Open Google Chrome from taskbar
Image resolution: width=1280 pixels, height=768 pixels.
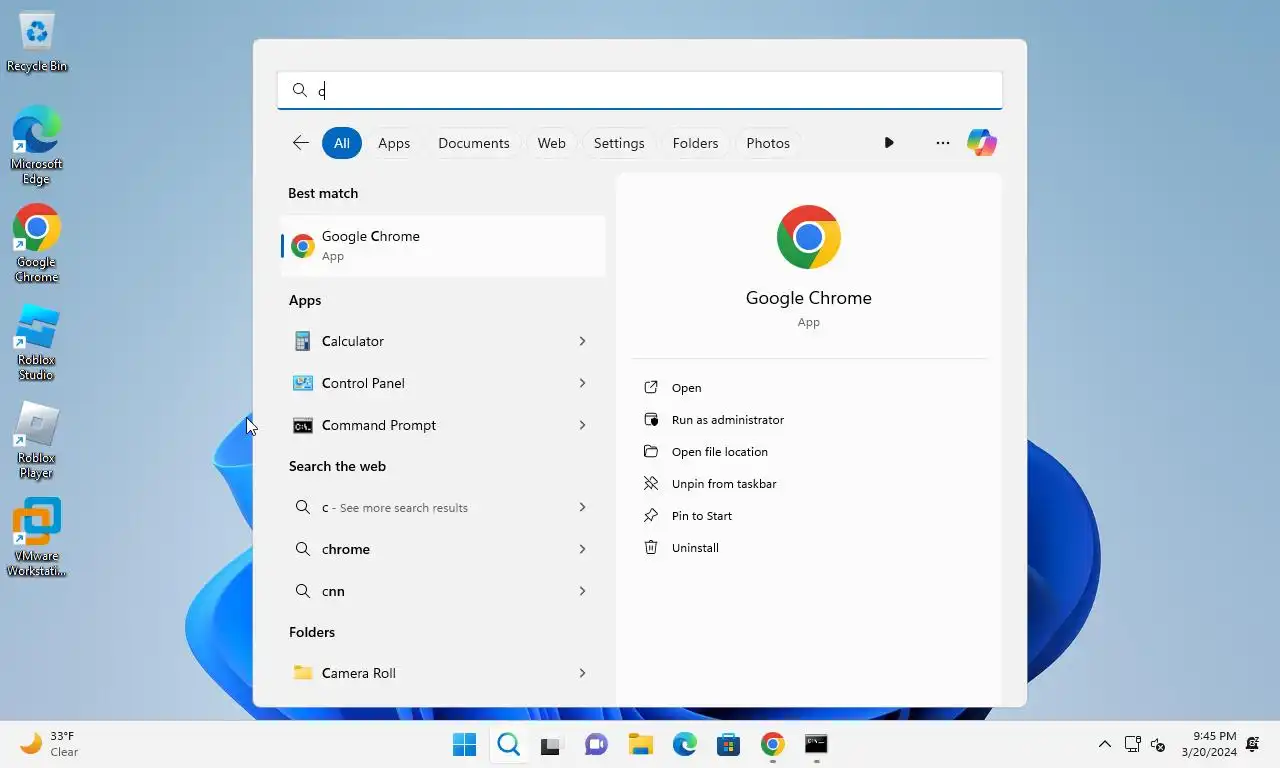pyautogui.click(x=772, y=744)
